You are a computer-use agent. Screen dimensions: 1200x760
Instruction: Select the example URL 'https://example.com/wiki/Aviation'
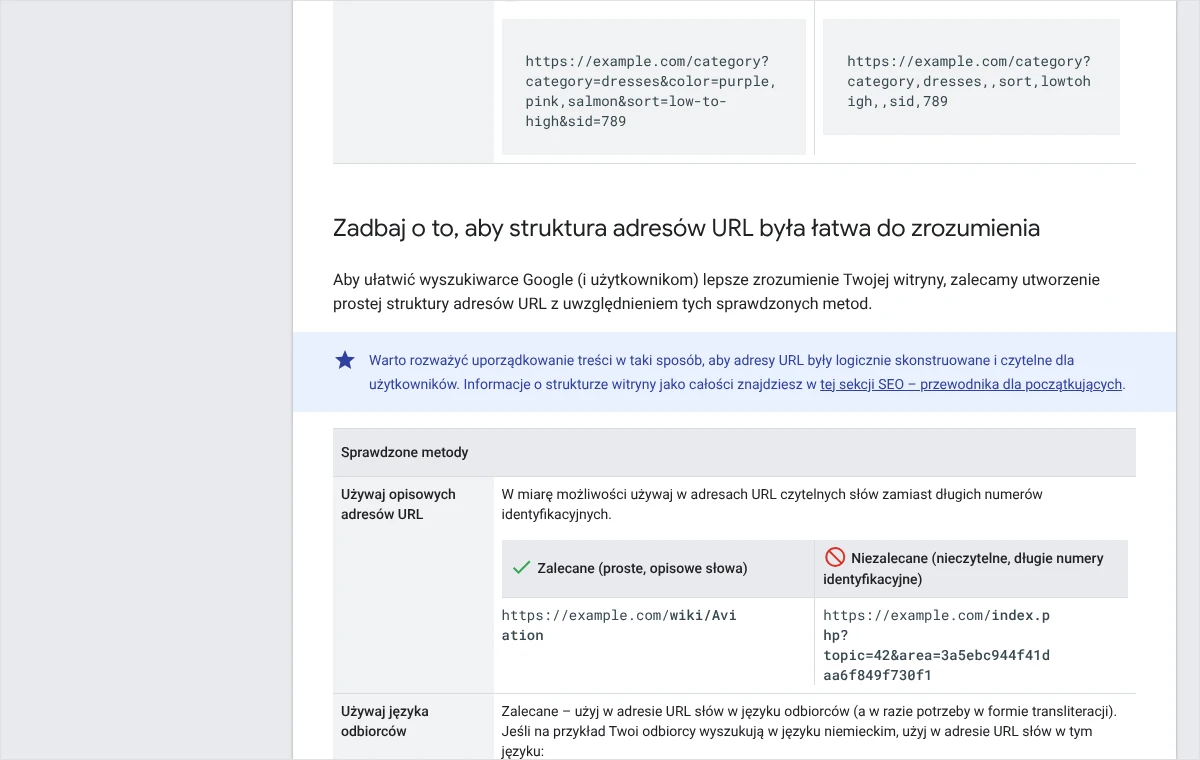pos(619,625)
